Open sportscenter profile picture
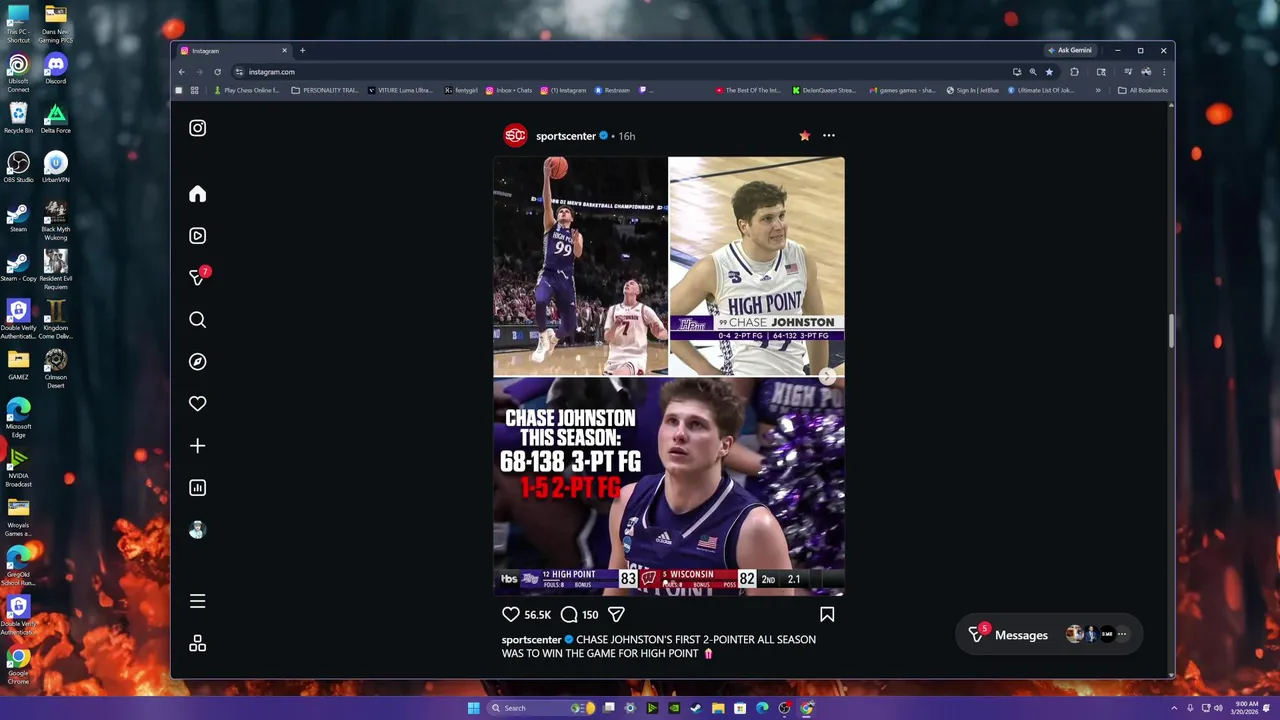This screenshot has height=720, width=1280. [x=515, y=136]
